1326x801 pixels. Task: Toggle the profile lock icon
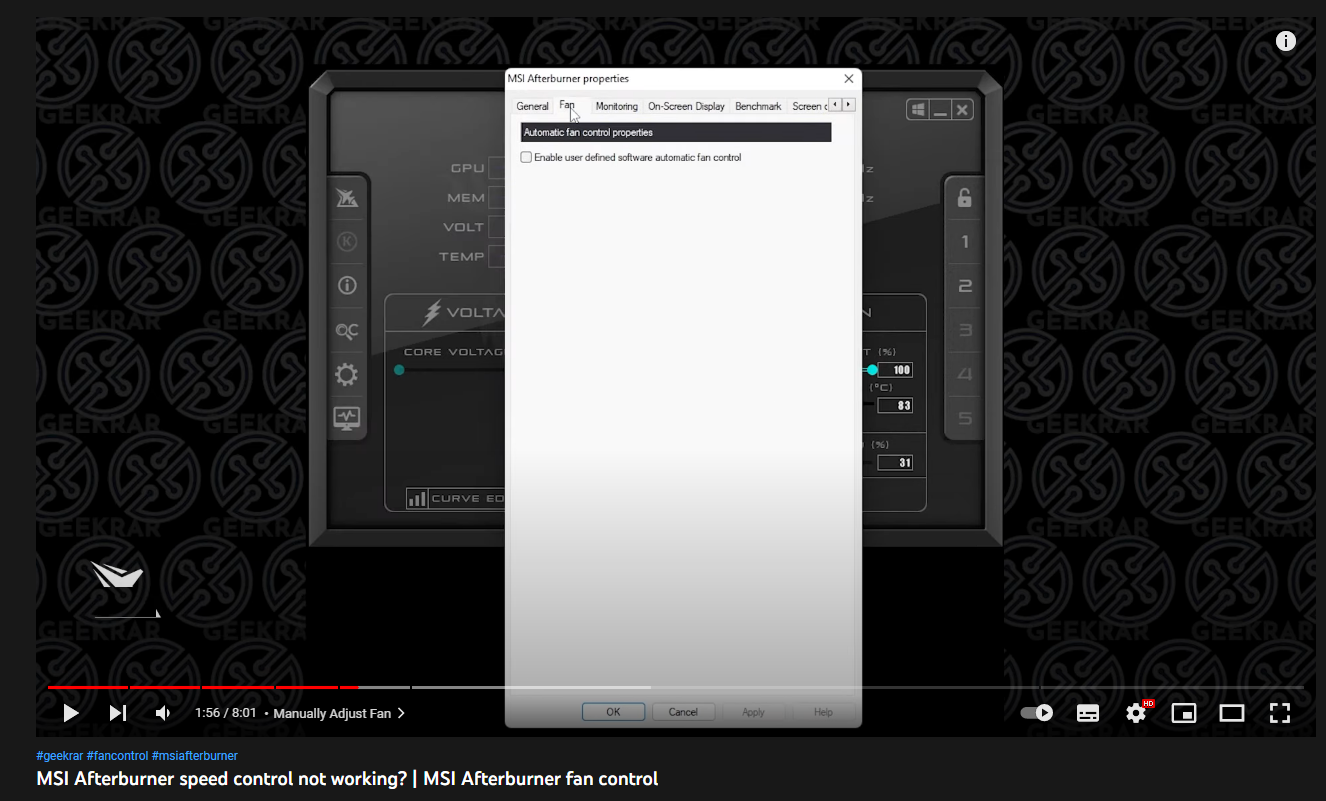(x=964, y=197)
